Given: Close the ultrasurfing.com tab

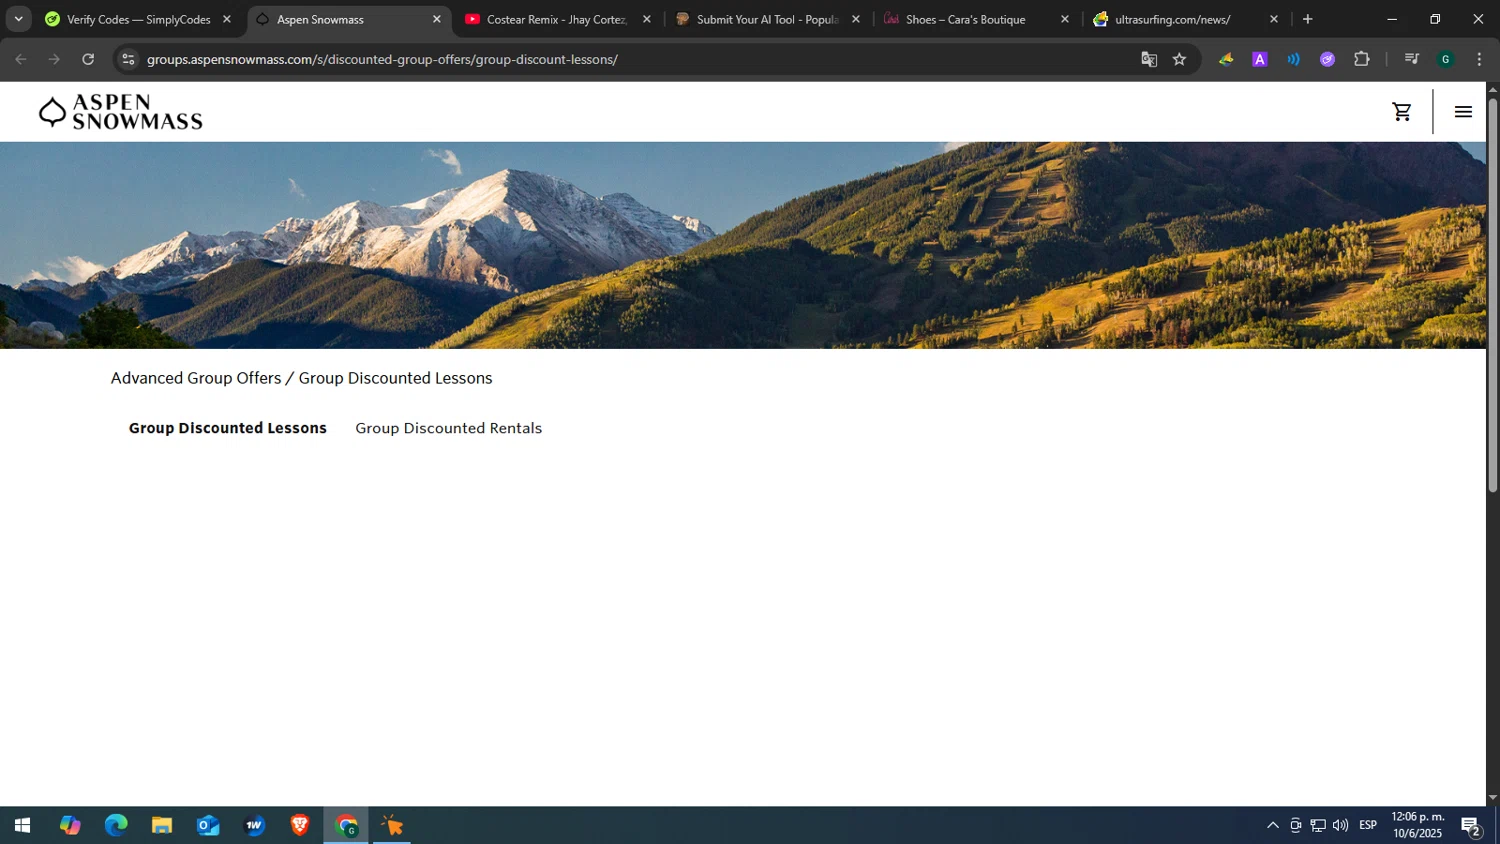Looking at the screenshot, I should click(x=1273, y=19).
